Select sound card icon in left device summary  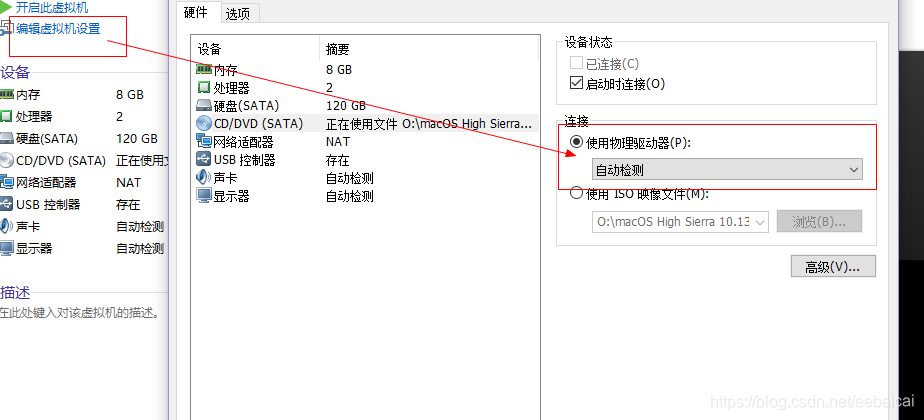point(6,226)
